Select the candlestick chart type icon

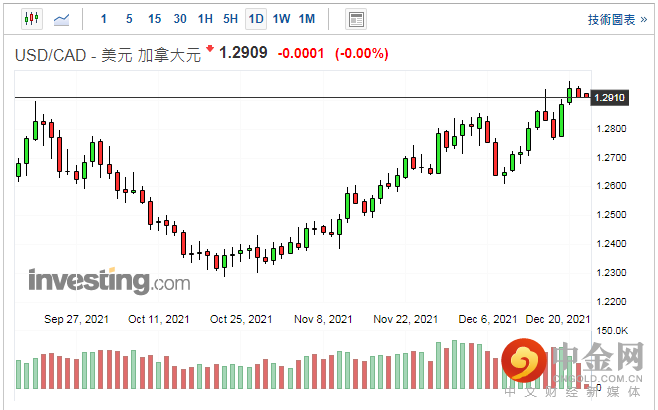coord(32,19)
